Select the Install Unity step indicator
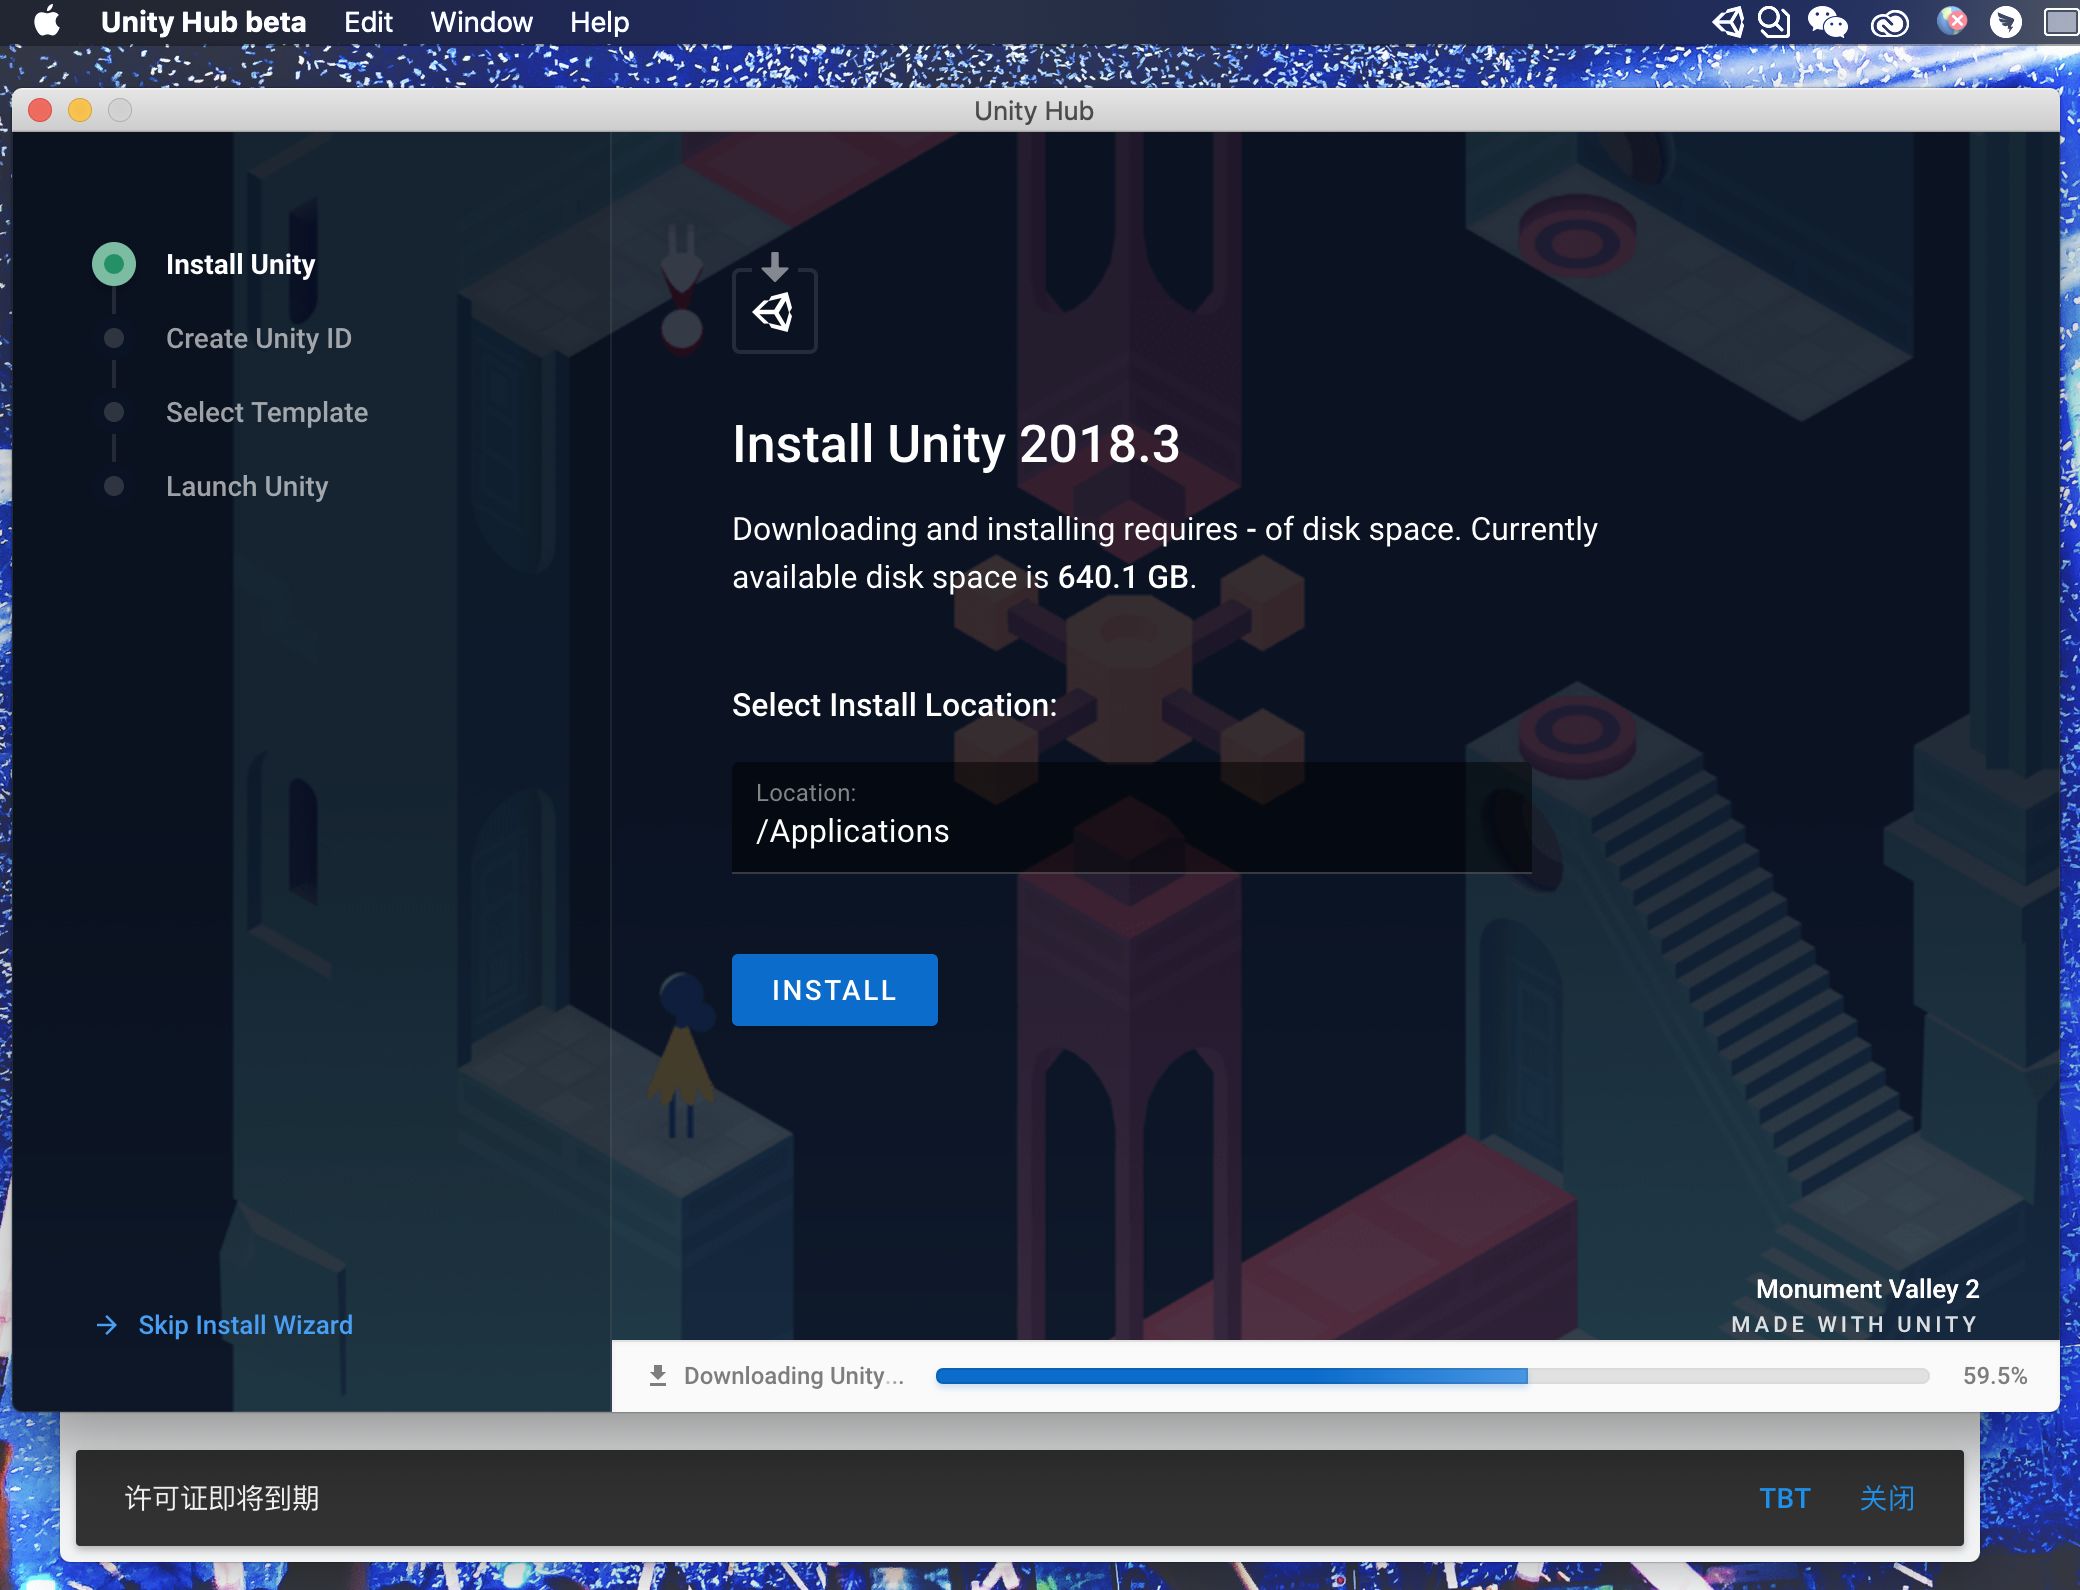This screenshot has height=1590, width=2080. coord(113,263)
